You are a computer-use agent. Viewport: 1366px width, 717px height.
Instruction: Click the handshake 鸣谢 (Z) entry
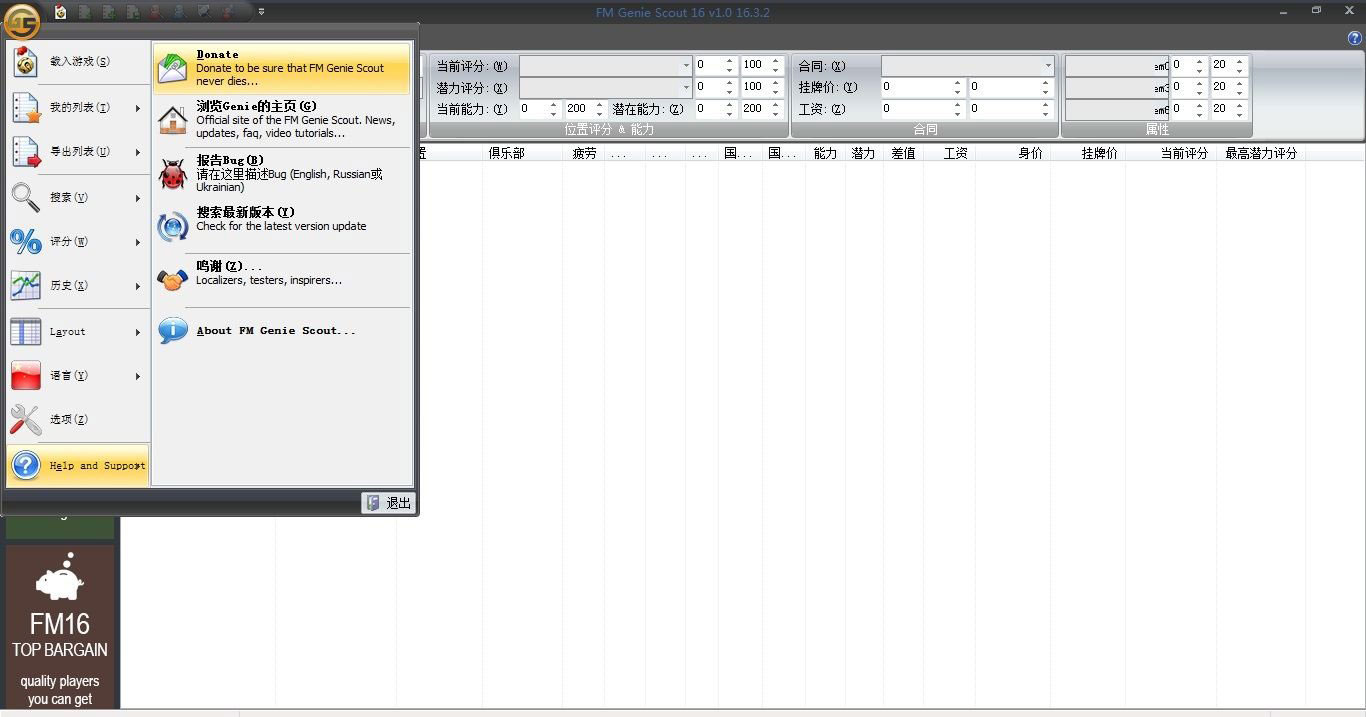[282, 280]
